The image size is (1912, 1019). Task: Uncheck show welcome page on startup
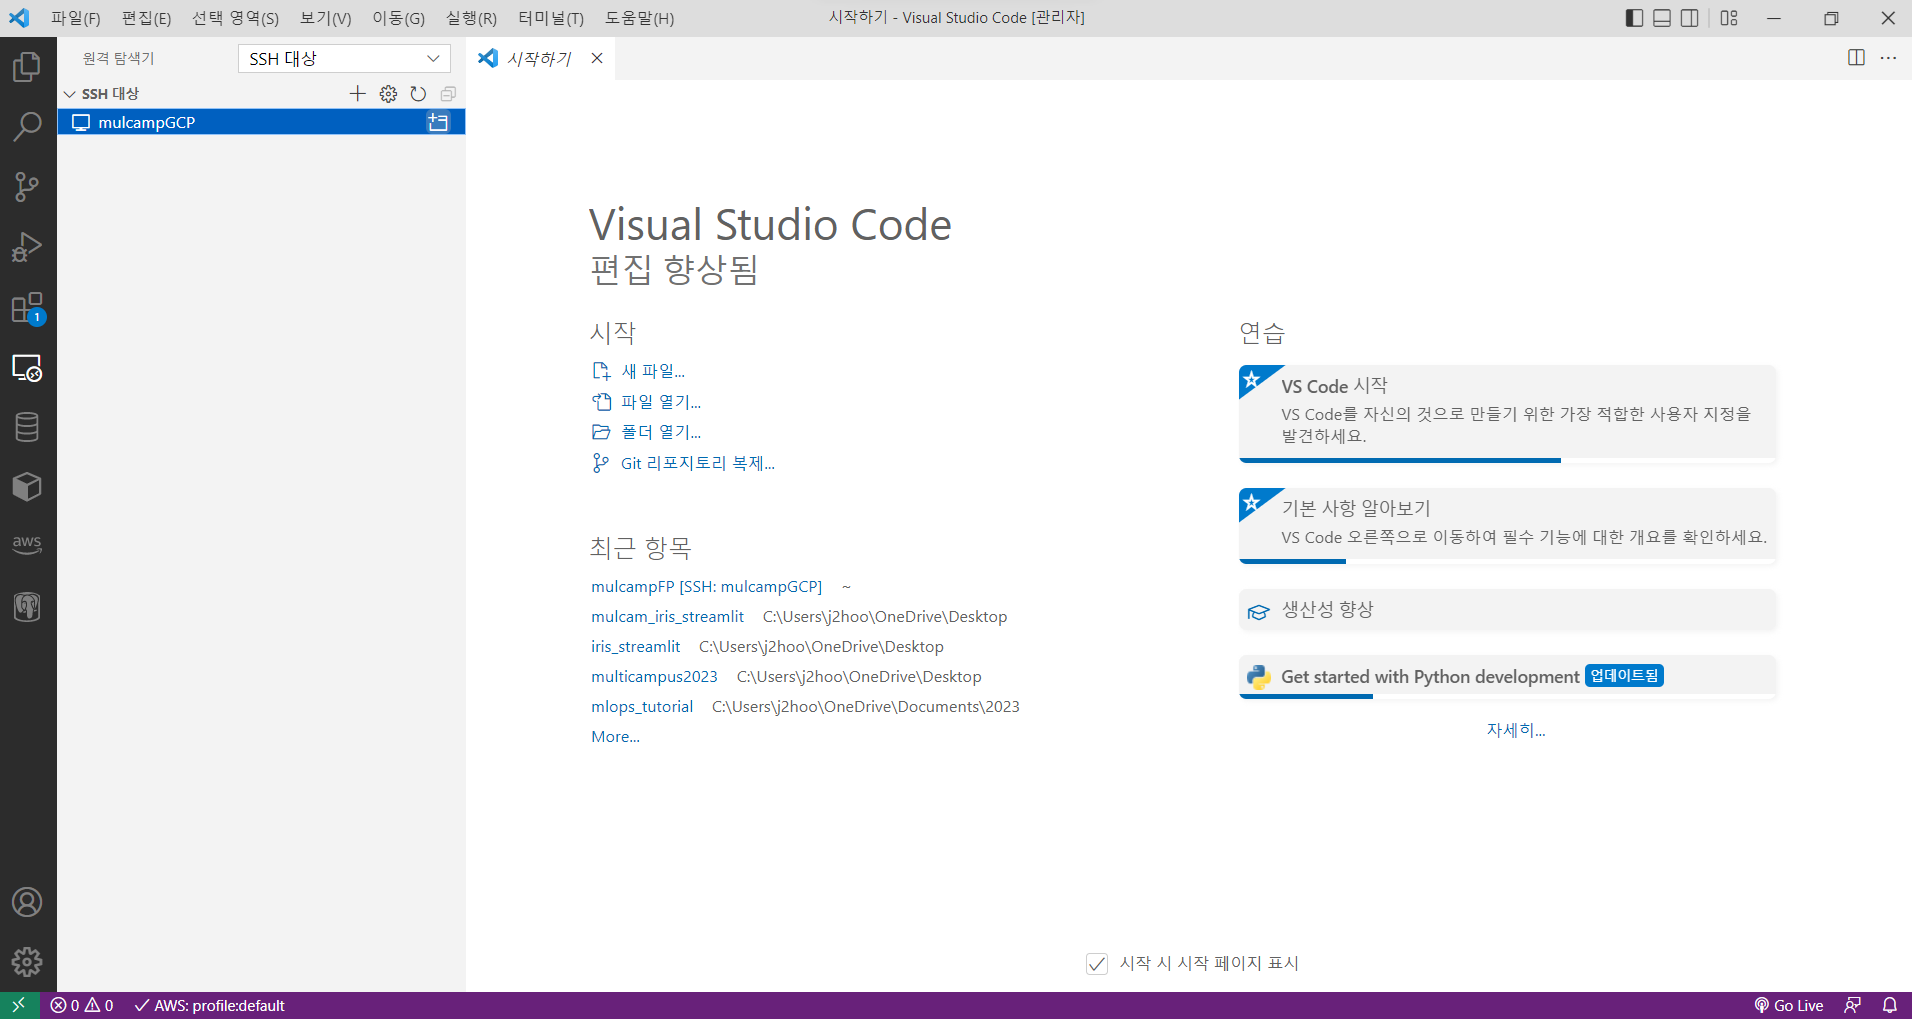[x=1097, y=963]
